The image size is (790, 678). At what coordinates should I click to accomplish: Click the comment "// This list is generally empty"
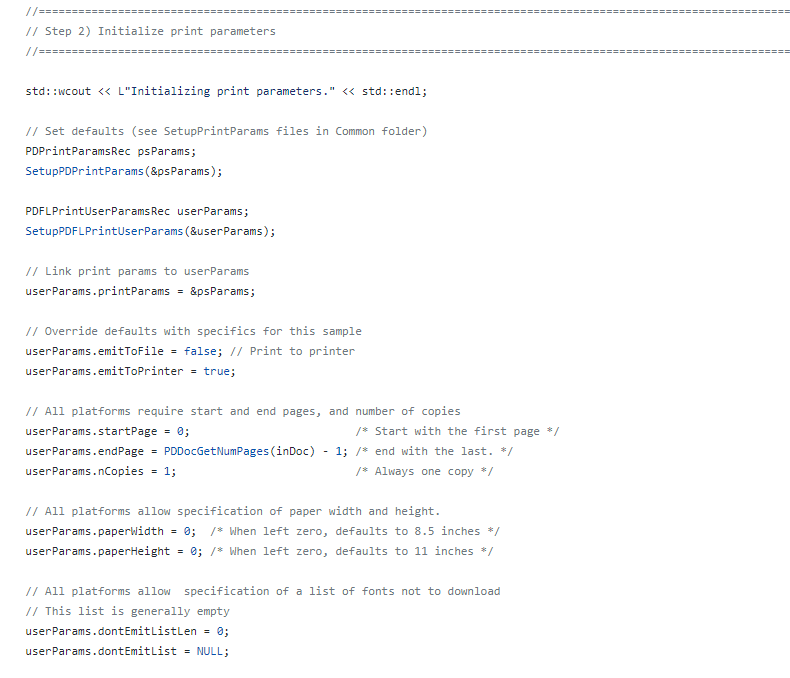[127, 612]
